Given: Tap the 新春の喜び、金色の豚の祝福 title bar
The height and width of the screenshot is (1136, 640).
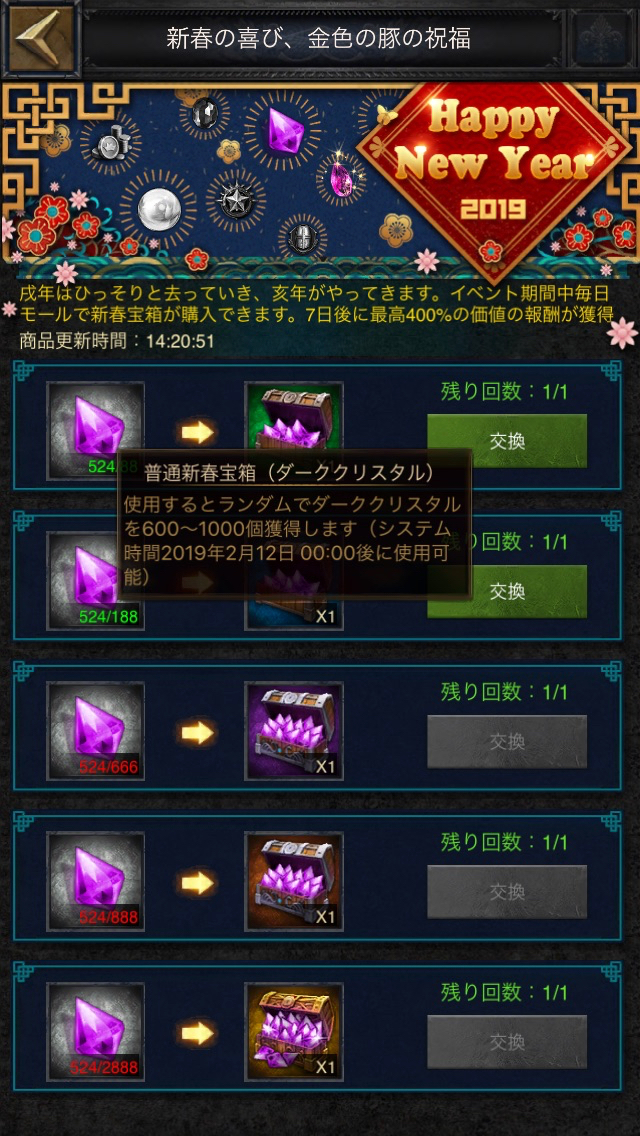Looking at the screenshot, I should pyautogui.click(x=319, y=38).
